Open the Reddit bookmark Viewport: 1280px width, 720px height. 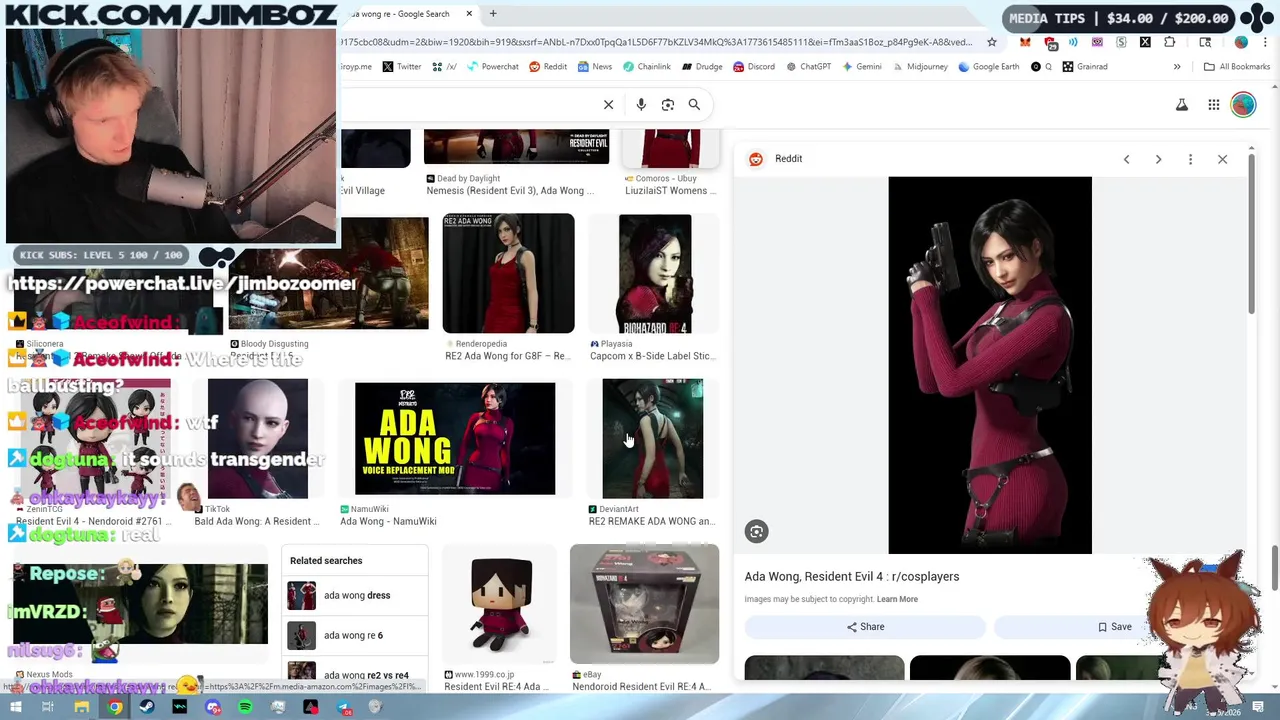tap(548, 67)
